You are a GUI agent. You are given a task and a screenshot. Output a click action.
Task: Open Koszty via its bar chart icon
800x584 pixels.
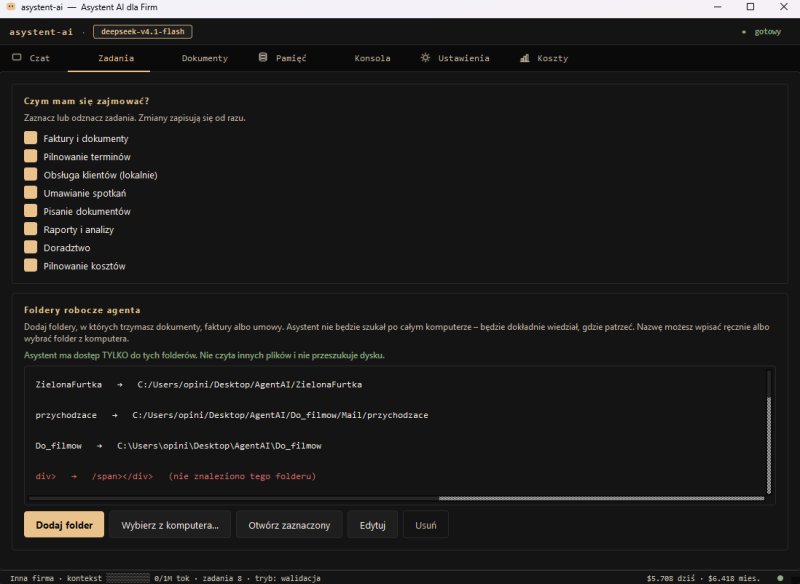[524, 58]
